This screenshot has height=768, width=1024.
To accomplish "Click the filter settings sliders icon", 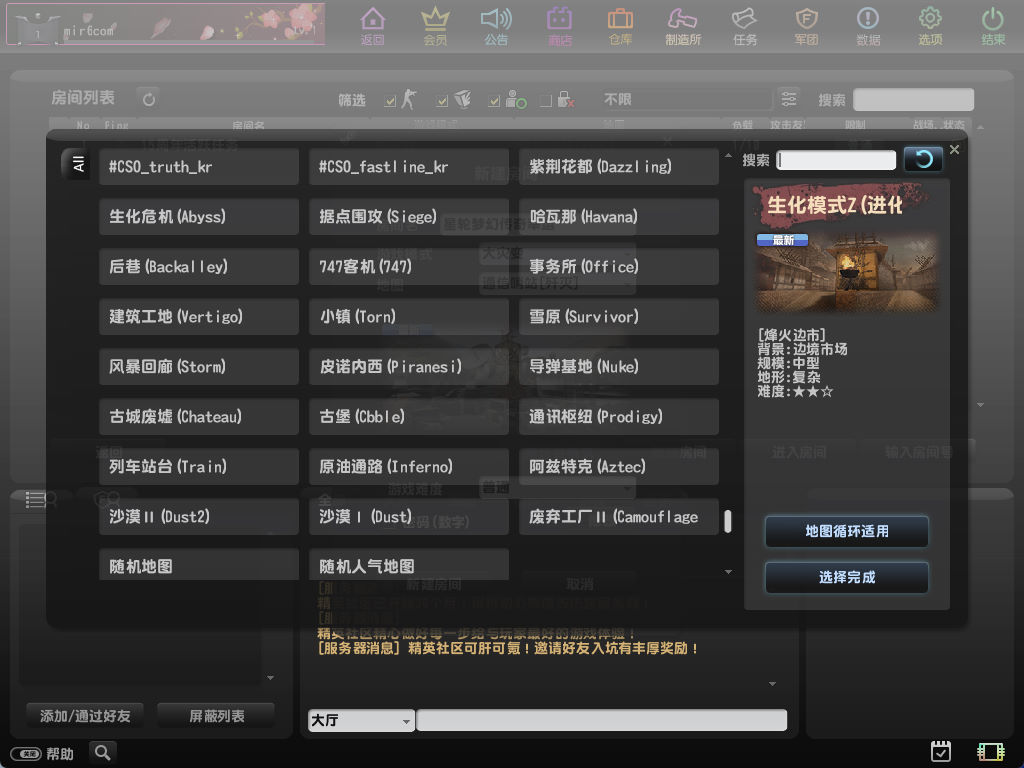I will pos(789,99).
